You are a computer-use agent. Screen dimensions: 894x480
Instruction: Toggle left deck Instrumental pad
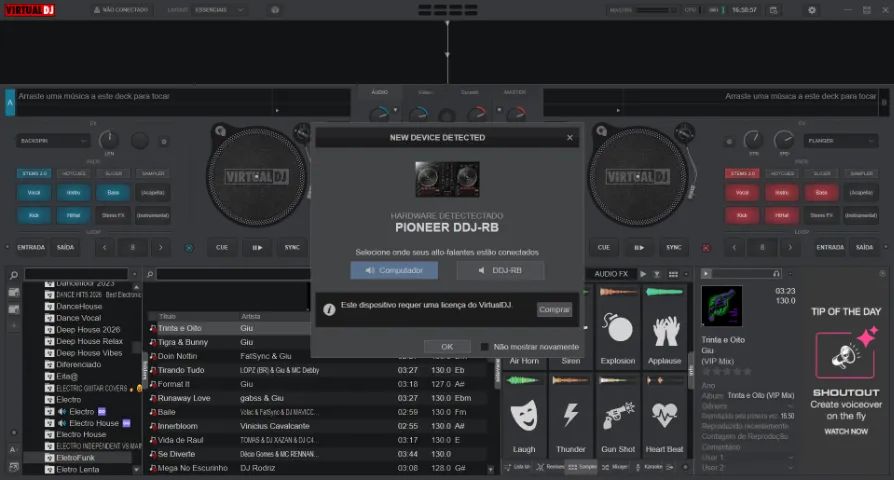pyautogui.click(x=153, y=215)
